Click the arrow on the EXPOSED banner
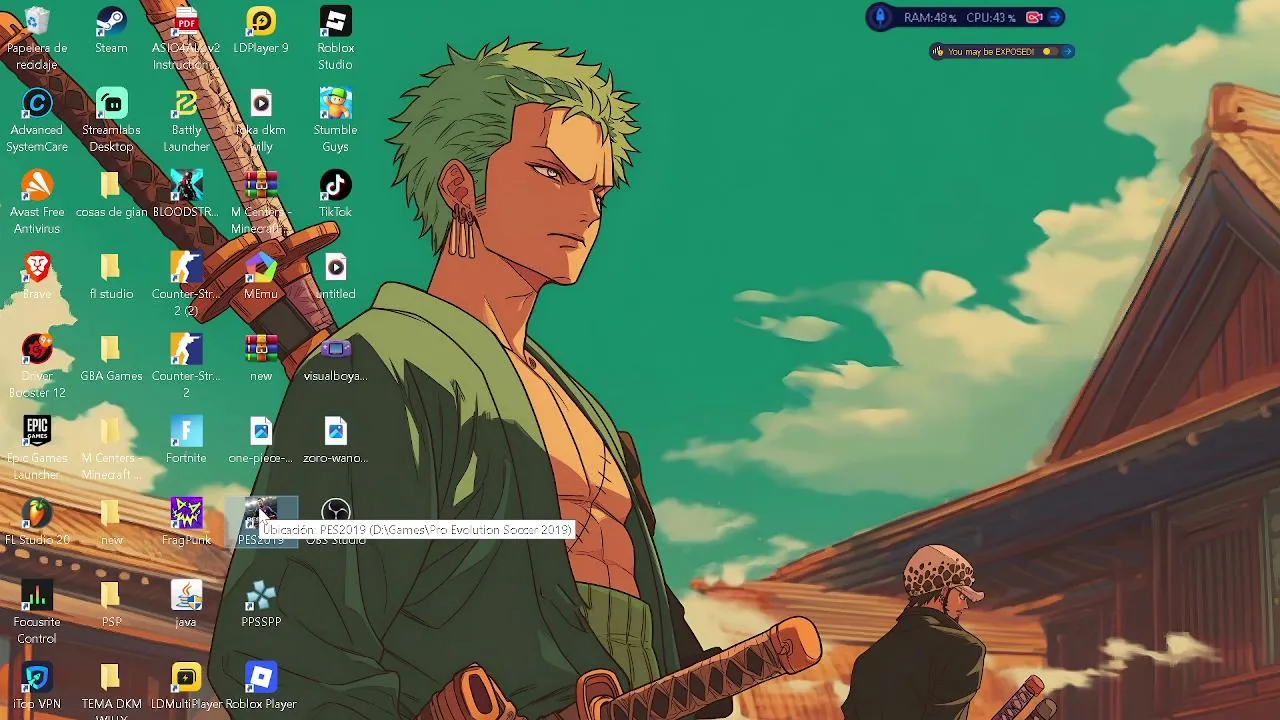The width and height of the screenshot is (1280, 720). tap(1067, 51)
